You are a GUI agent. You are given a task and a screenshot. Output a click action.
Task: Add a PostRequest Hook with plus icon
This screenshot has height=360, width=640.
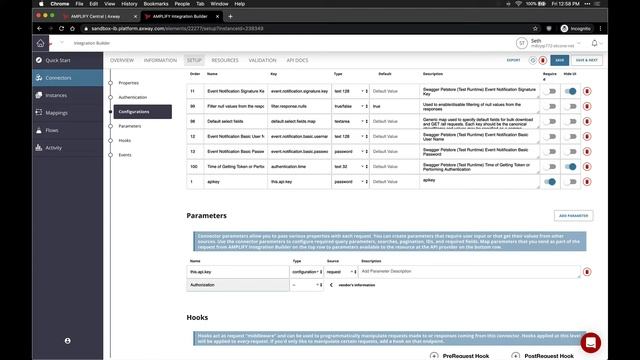pyautogui.click(x=516, y=356)
